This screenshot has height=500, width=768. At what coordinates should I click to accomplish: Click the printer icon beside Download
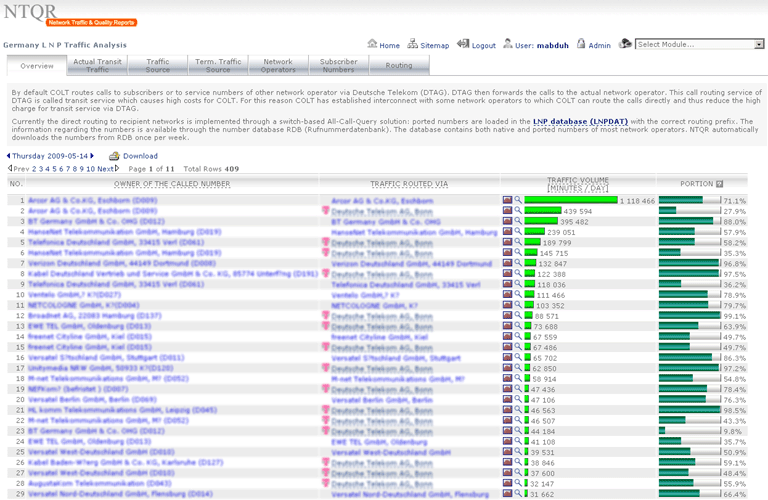114,156
